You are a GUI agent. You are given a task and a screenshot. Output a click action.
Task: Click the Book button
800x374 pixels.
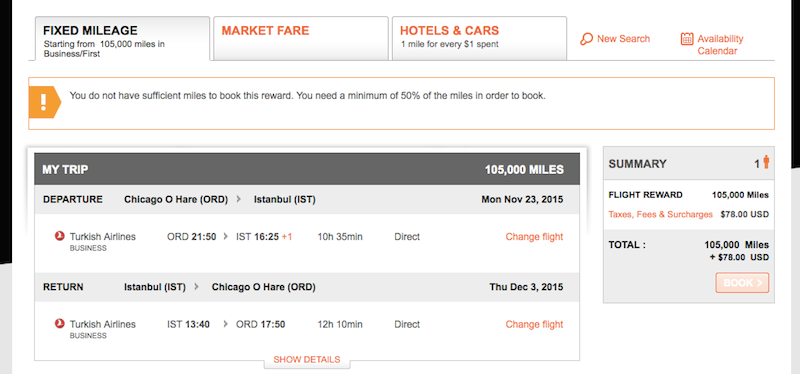pos(742,283)
